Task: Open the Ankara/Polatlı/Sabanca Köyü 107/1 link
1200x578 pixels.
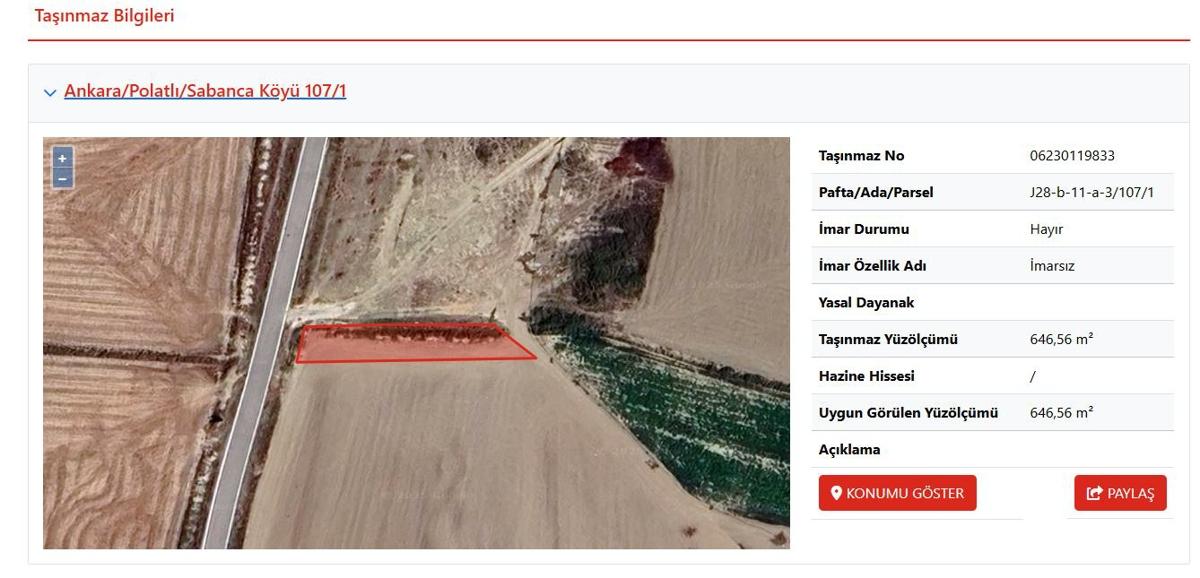Action: point(205,91)
